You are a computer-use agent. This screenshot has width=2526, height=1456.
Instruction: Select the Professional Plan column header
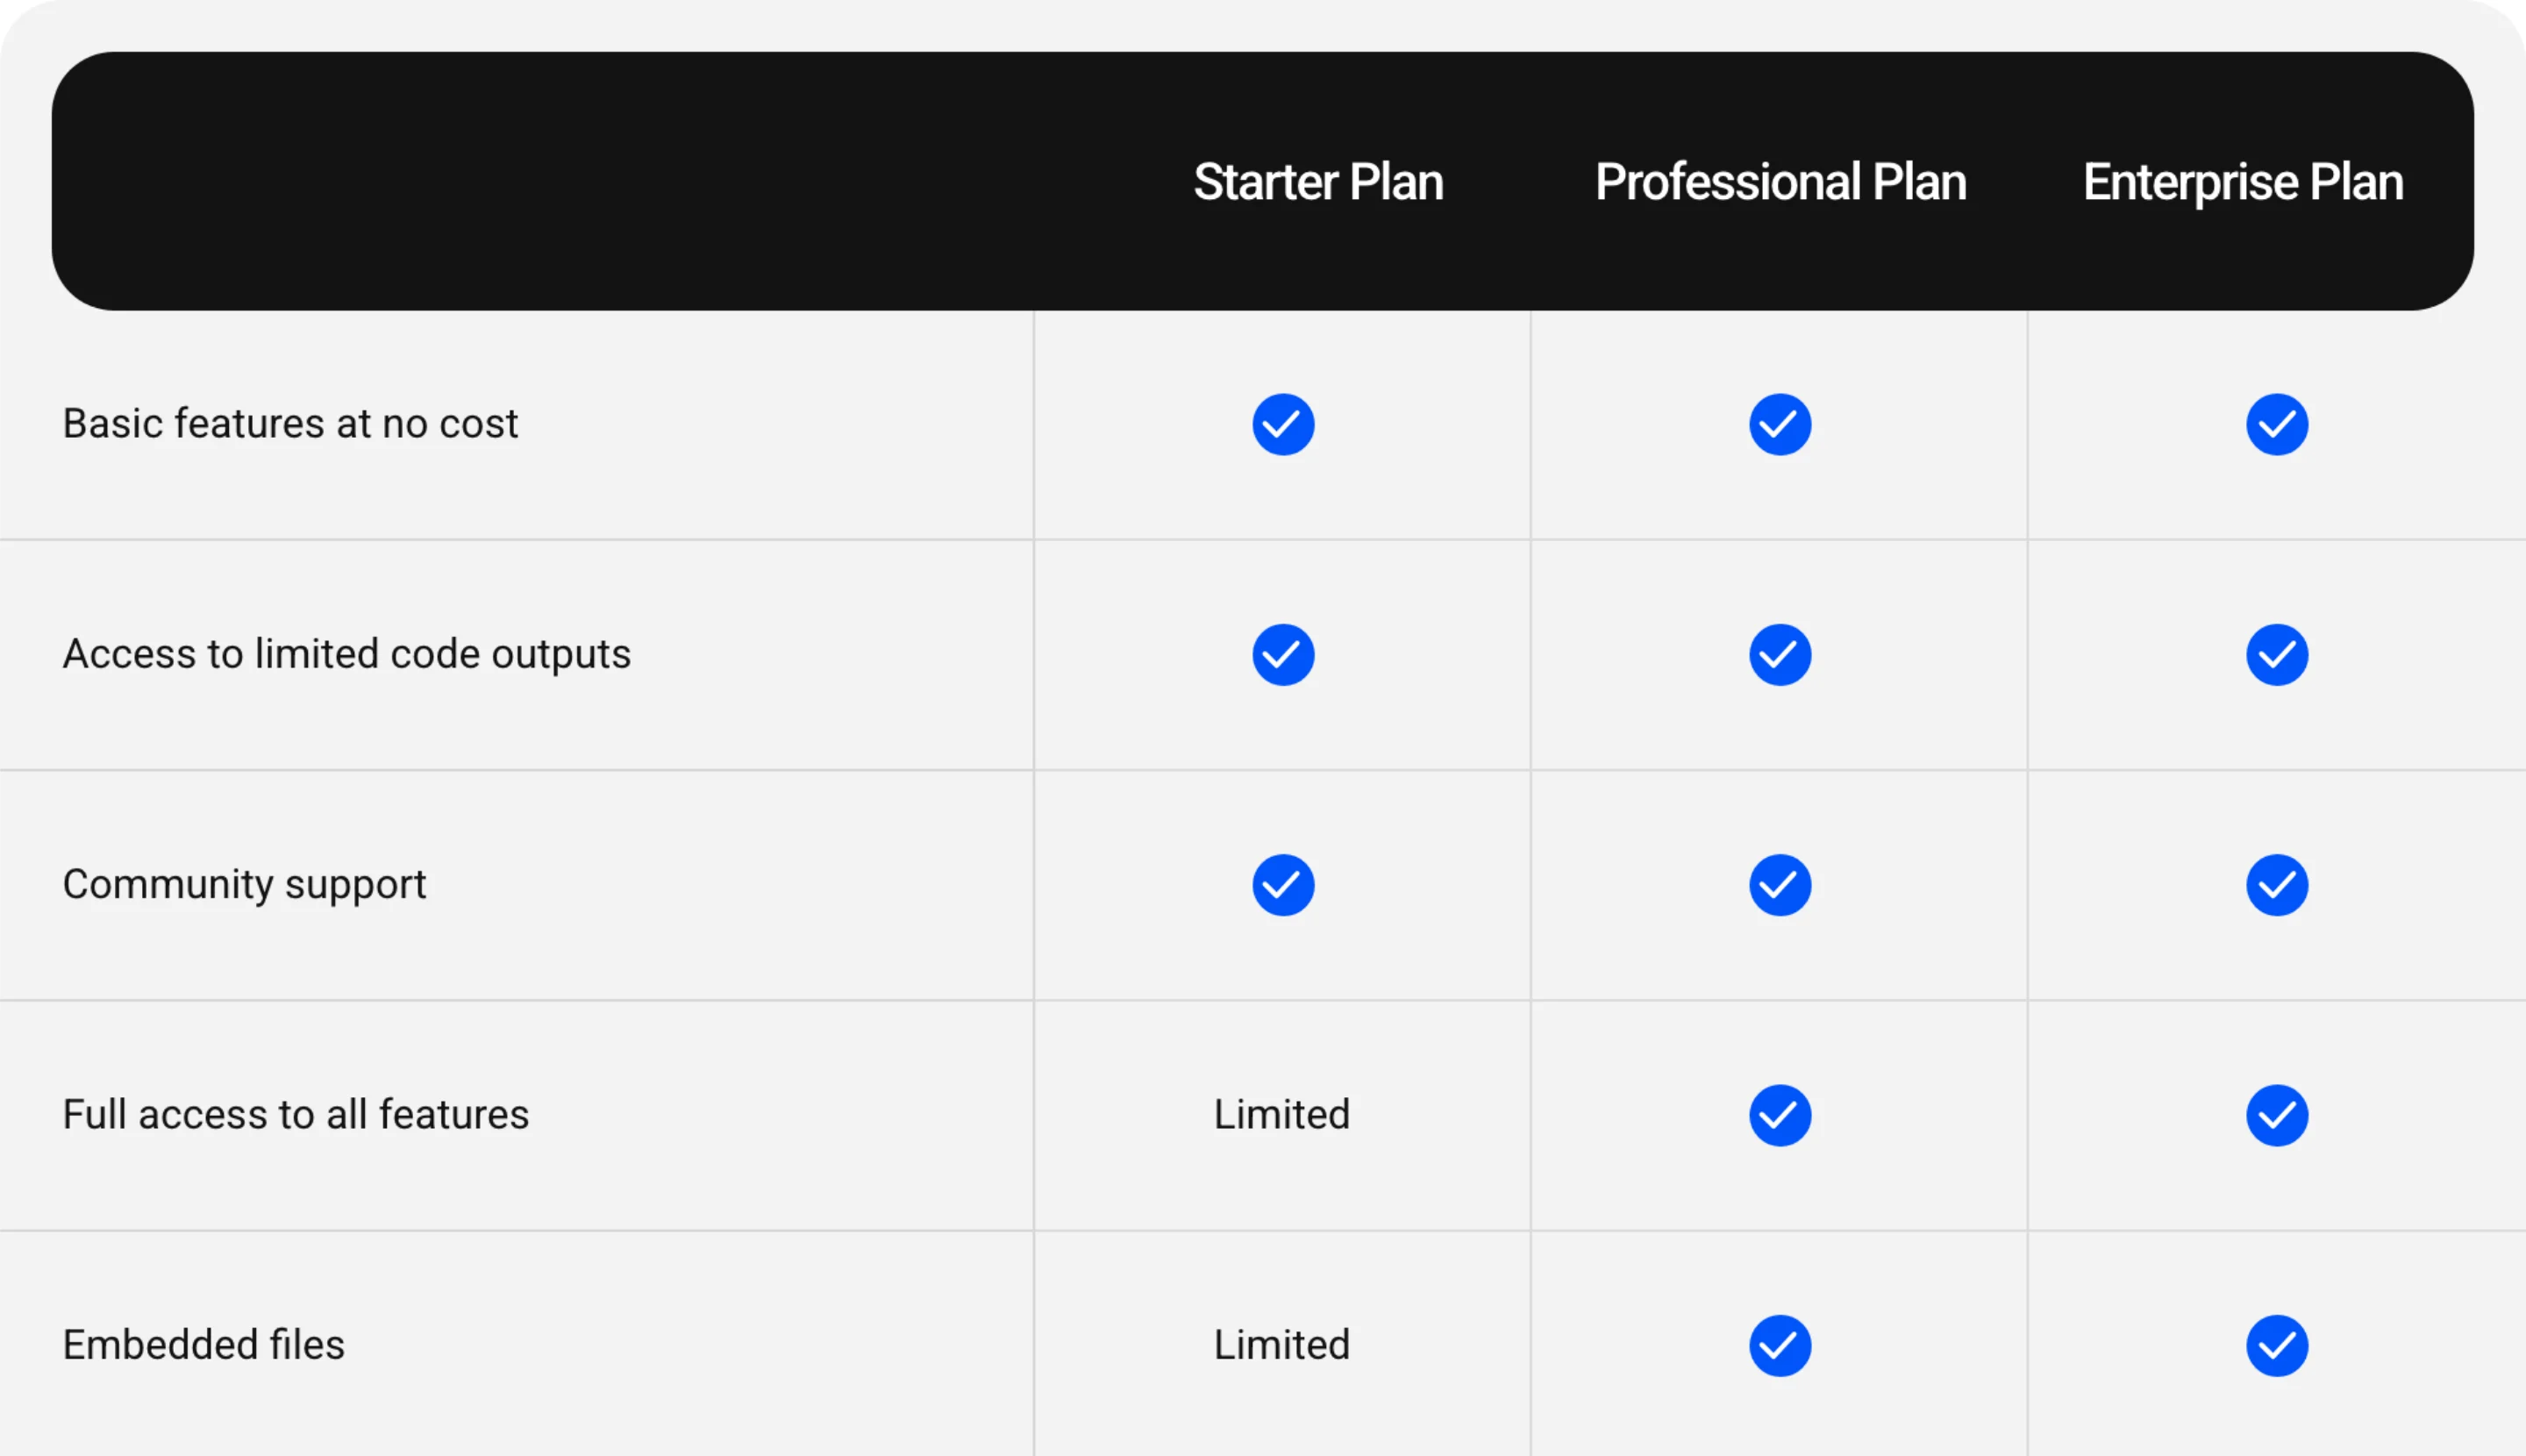pyautogui.click(x=1780, y=182)
